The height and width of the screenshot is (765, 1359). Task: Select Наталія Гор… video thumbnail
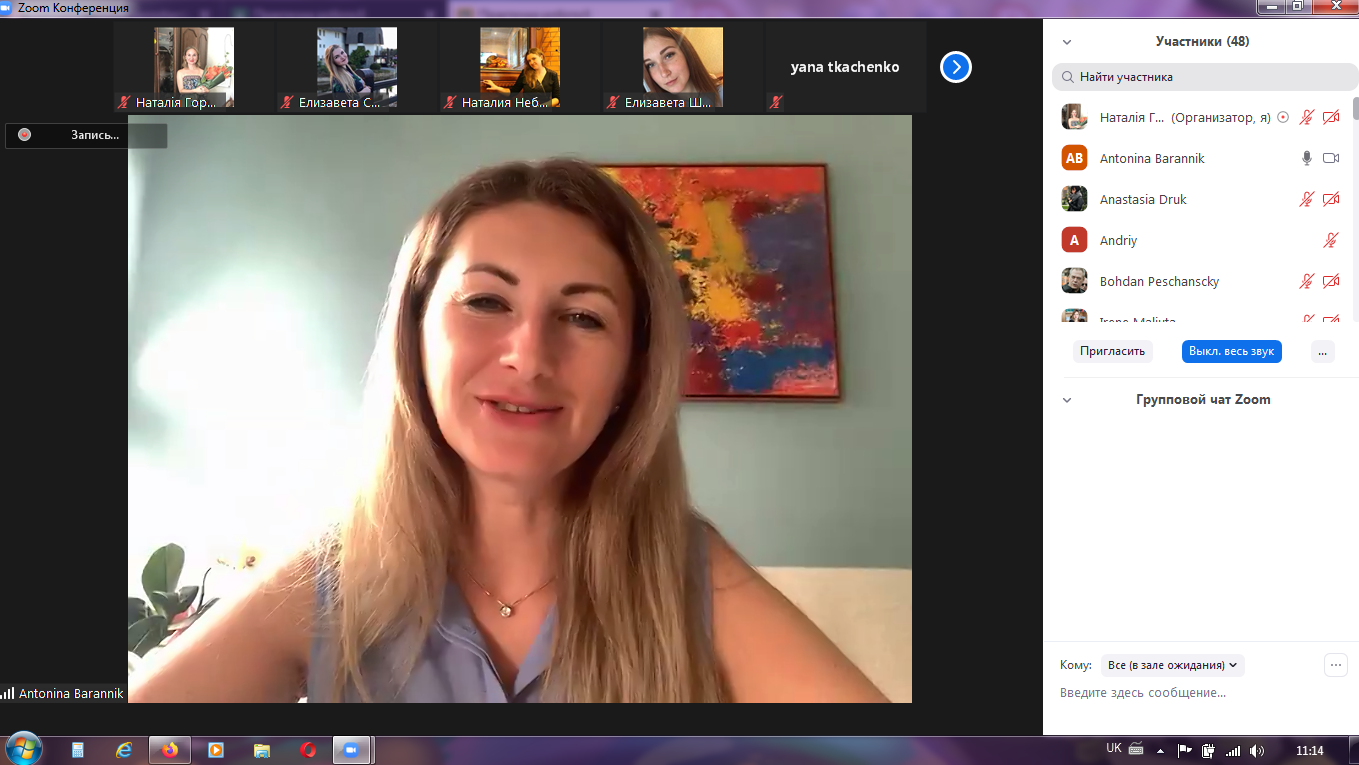194,68
